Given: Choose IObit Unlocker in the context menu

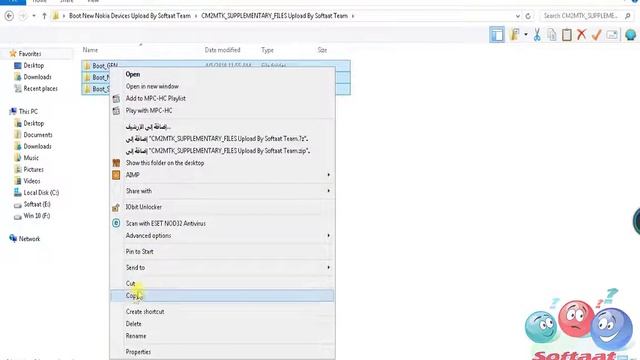Looking at the screenshot, I should click(x=222, y=207).
